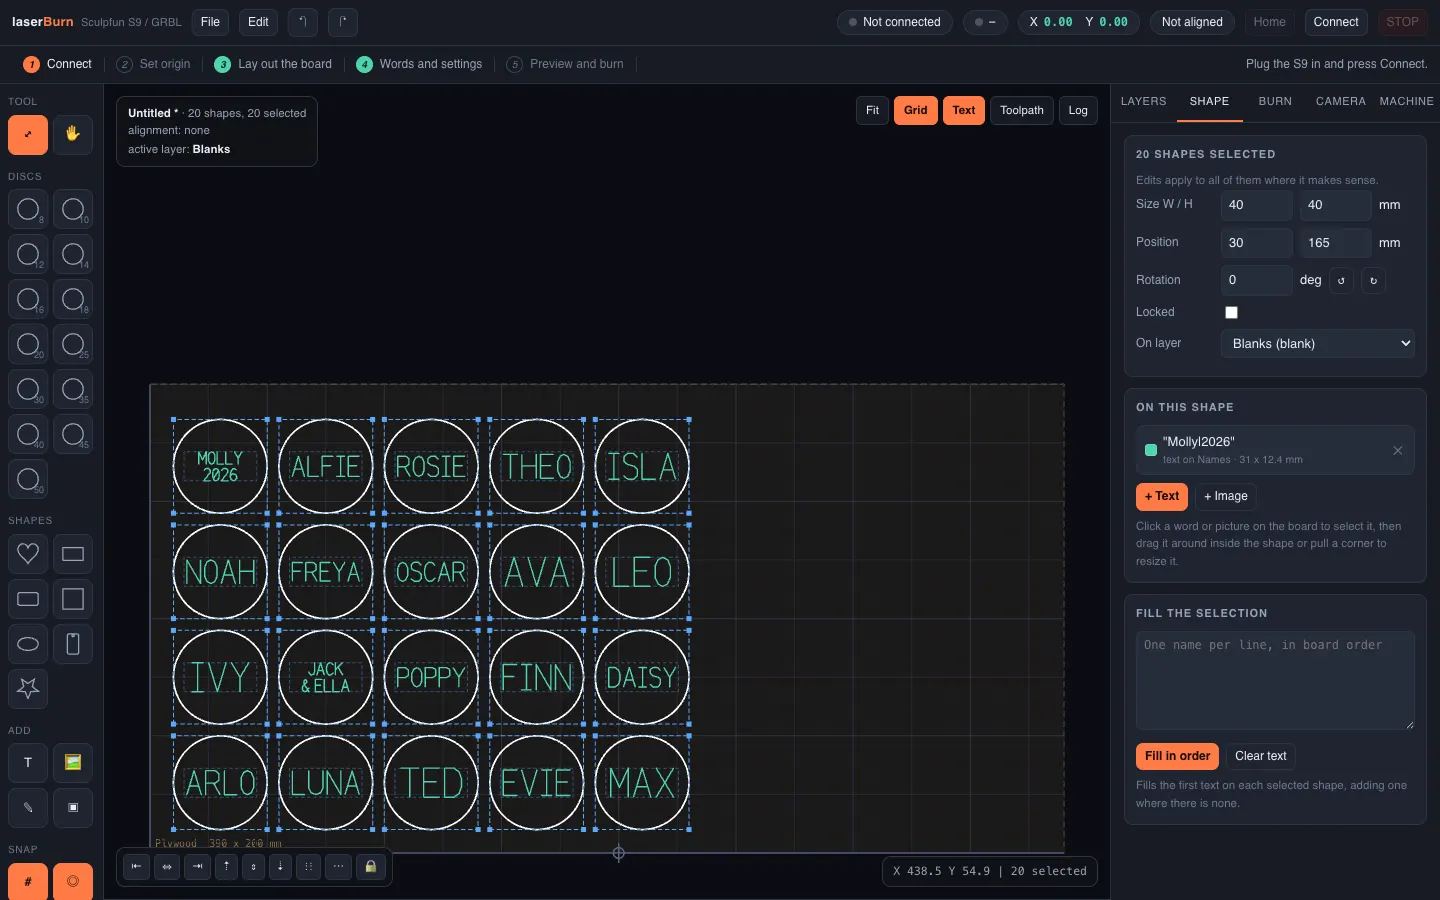Toggle the Locked checkbox
1440x900 pixels.
pyautogui.click(x=1231, y=313)
